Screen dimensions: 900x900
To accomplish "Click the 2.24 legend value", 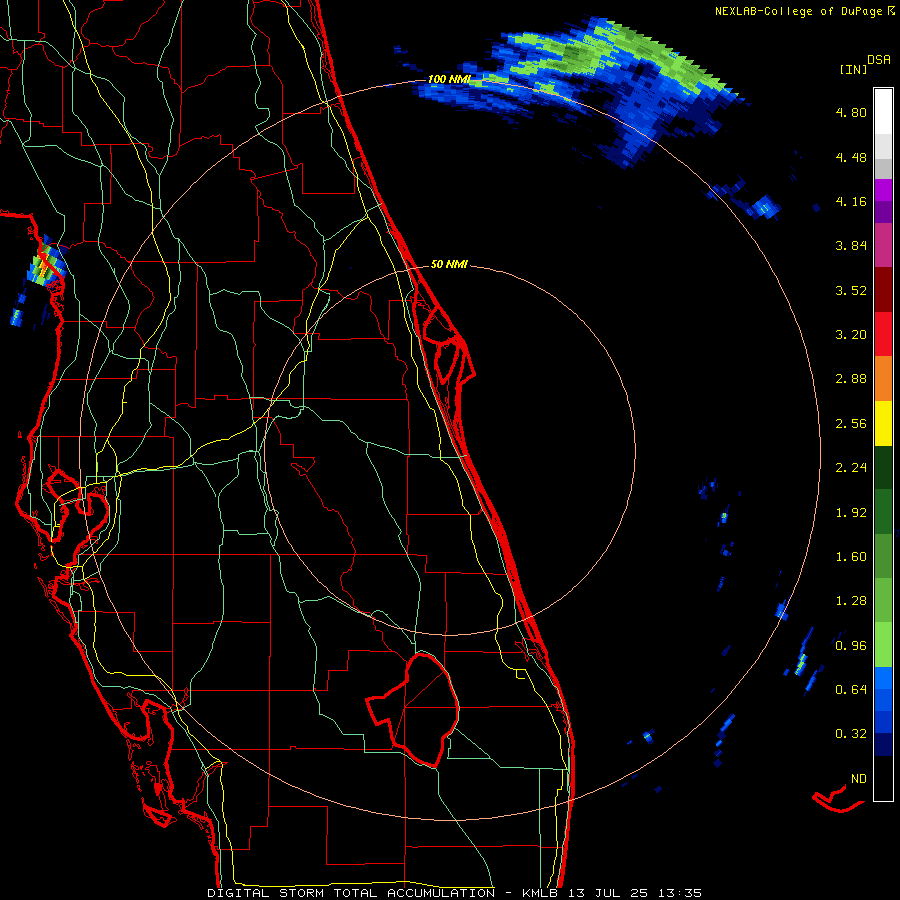I will click(x=851, y=467).
